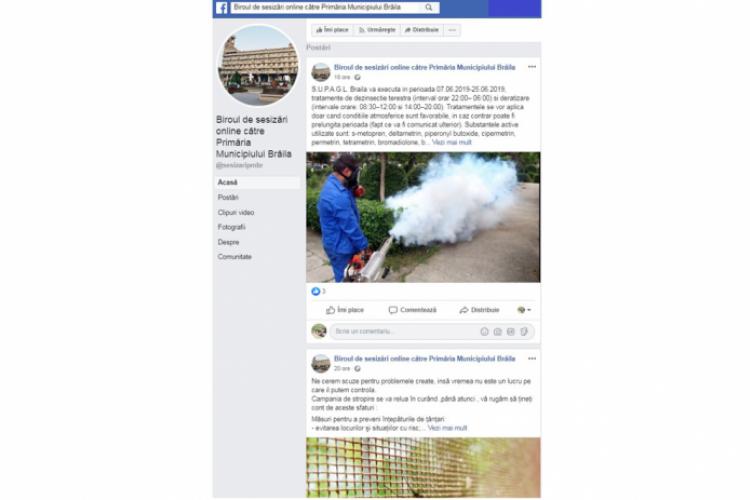750x500 pixels.
Task: Click Urmărește button at page top
Action: (377, 30)
